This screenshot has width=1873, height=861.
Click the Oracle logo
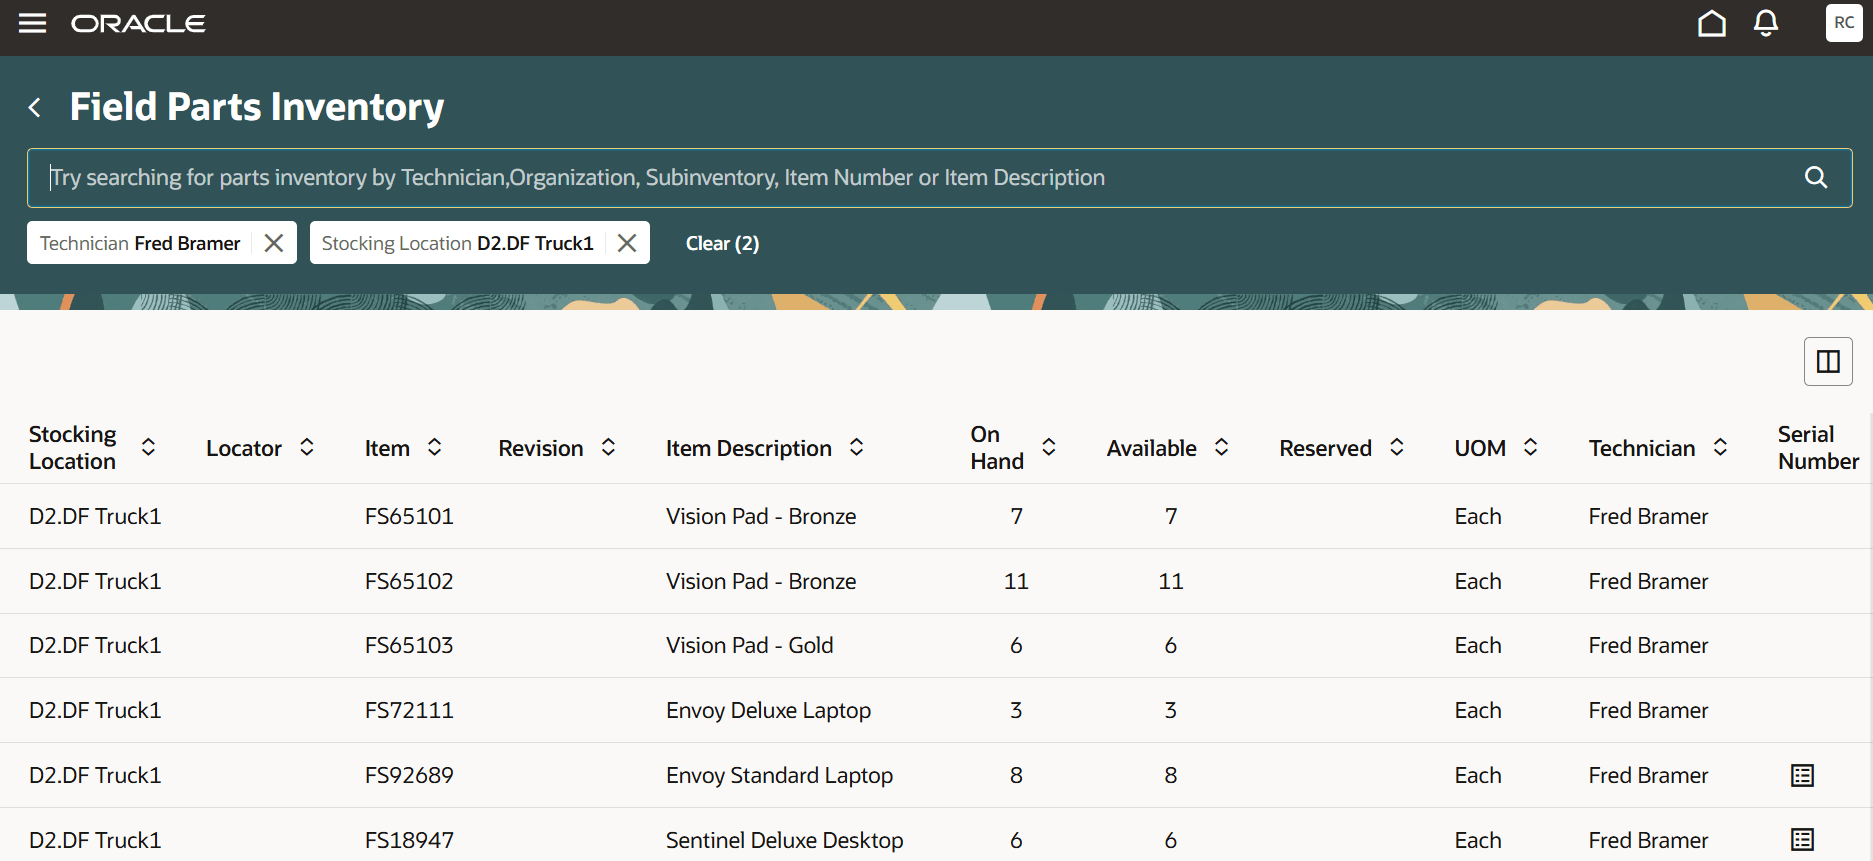click(138, 23)
